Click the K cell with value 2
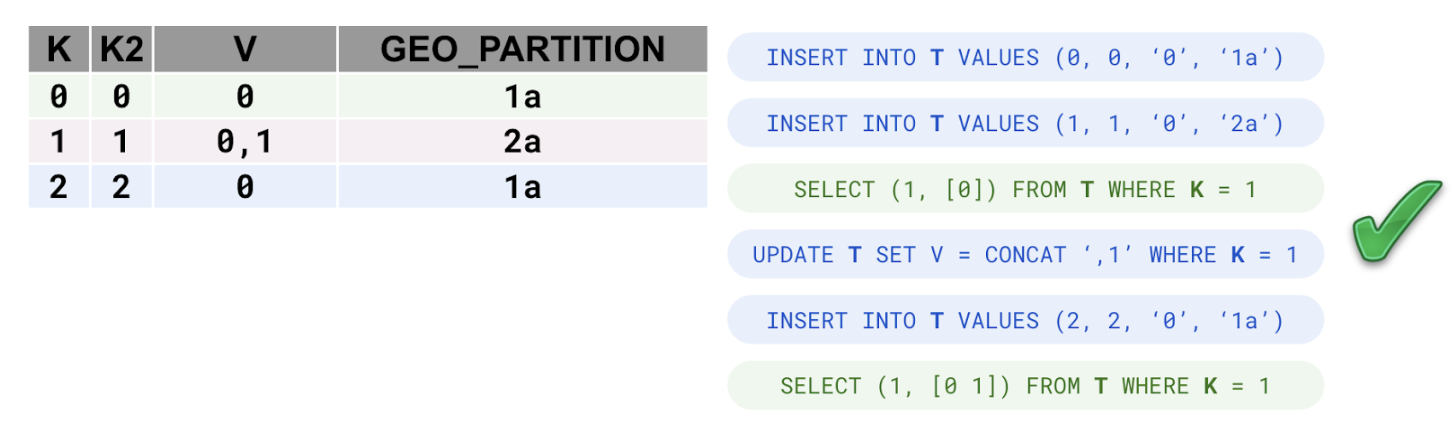Image resolution: width=1456 pixels, height=442 pixels. click(59, 187)
